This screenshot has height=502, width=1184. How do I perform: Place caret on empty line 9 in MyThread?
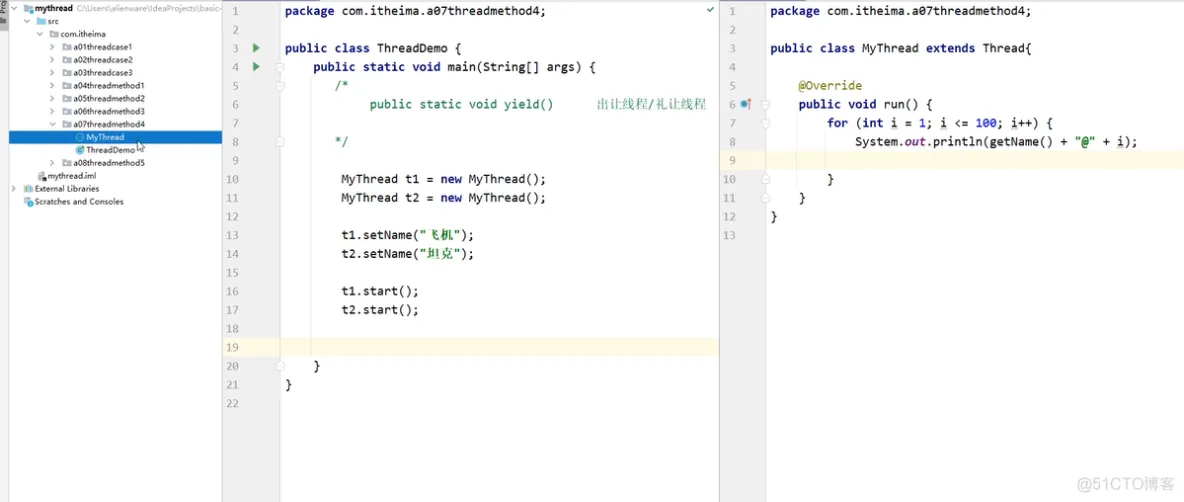(974, 161)
